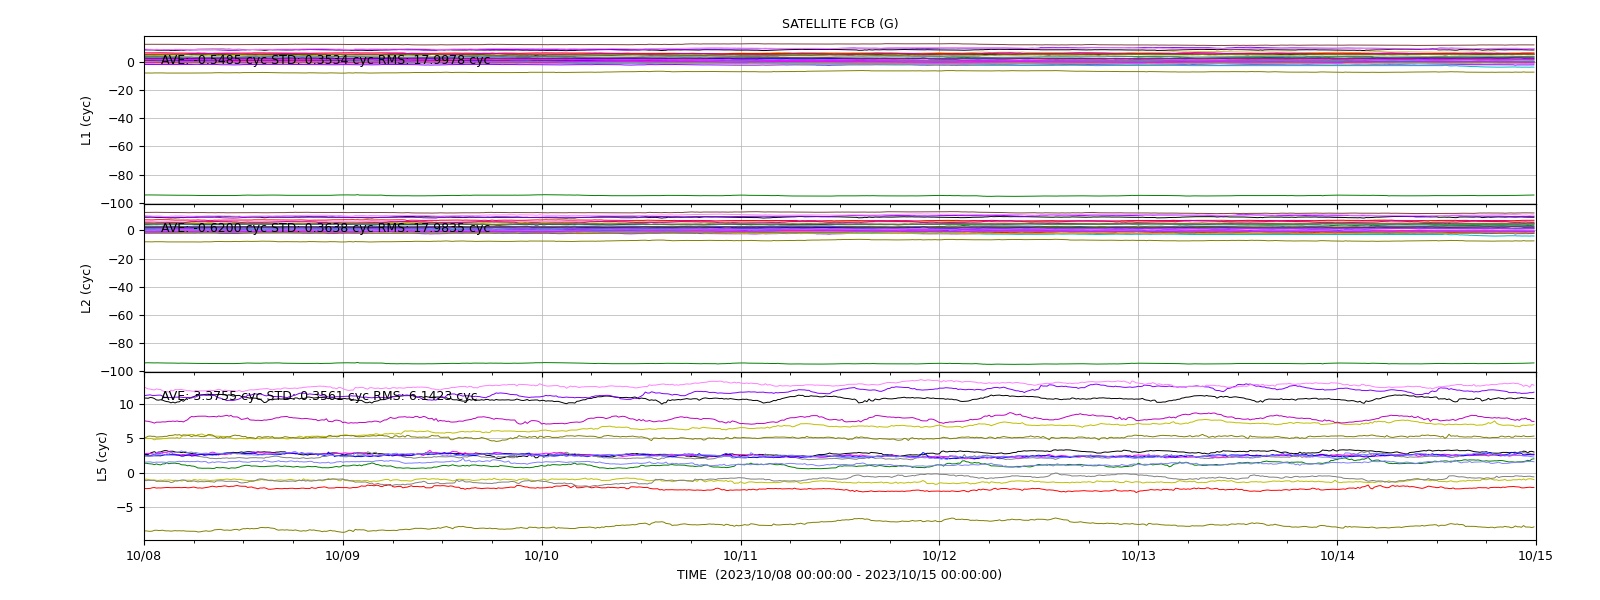Click the TIME range label below the plots
The image size is (1600, 600).
[x=839, y=575]
